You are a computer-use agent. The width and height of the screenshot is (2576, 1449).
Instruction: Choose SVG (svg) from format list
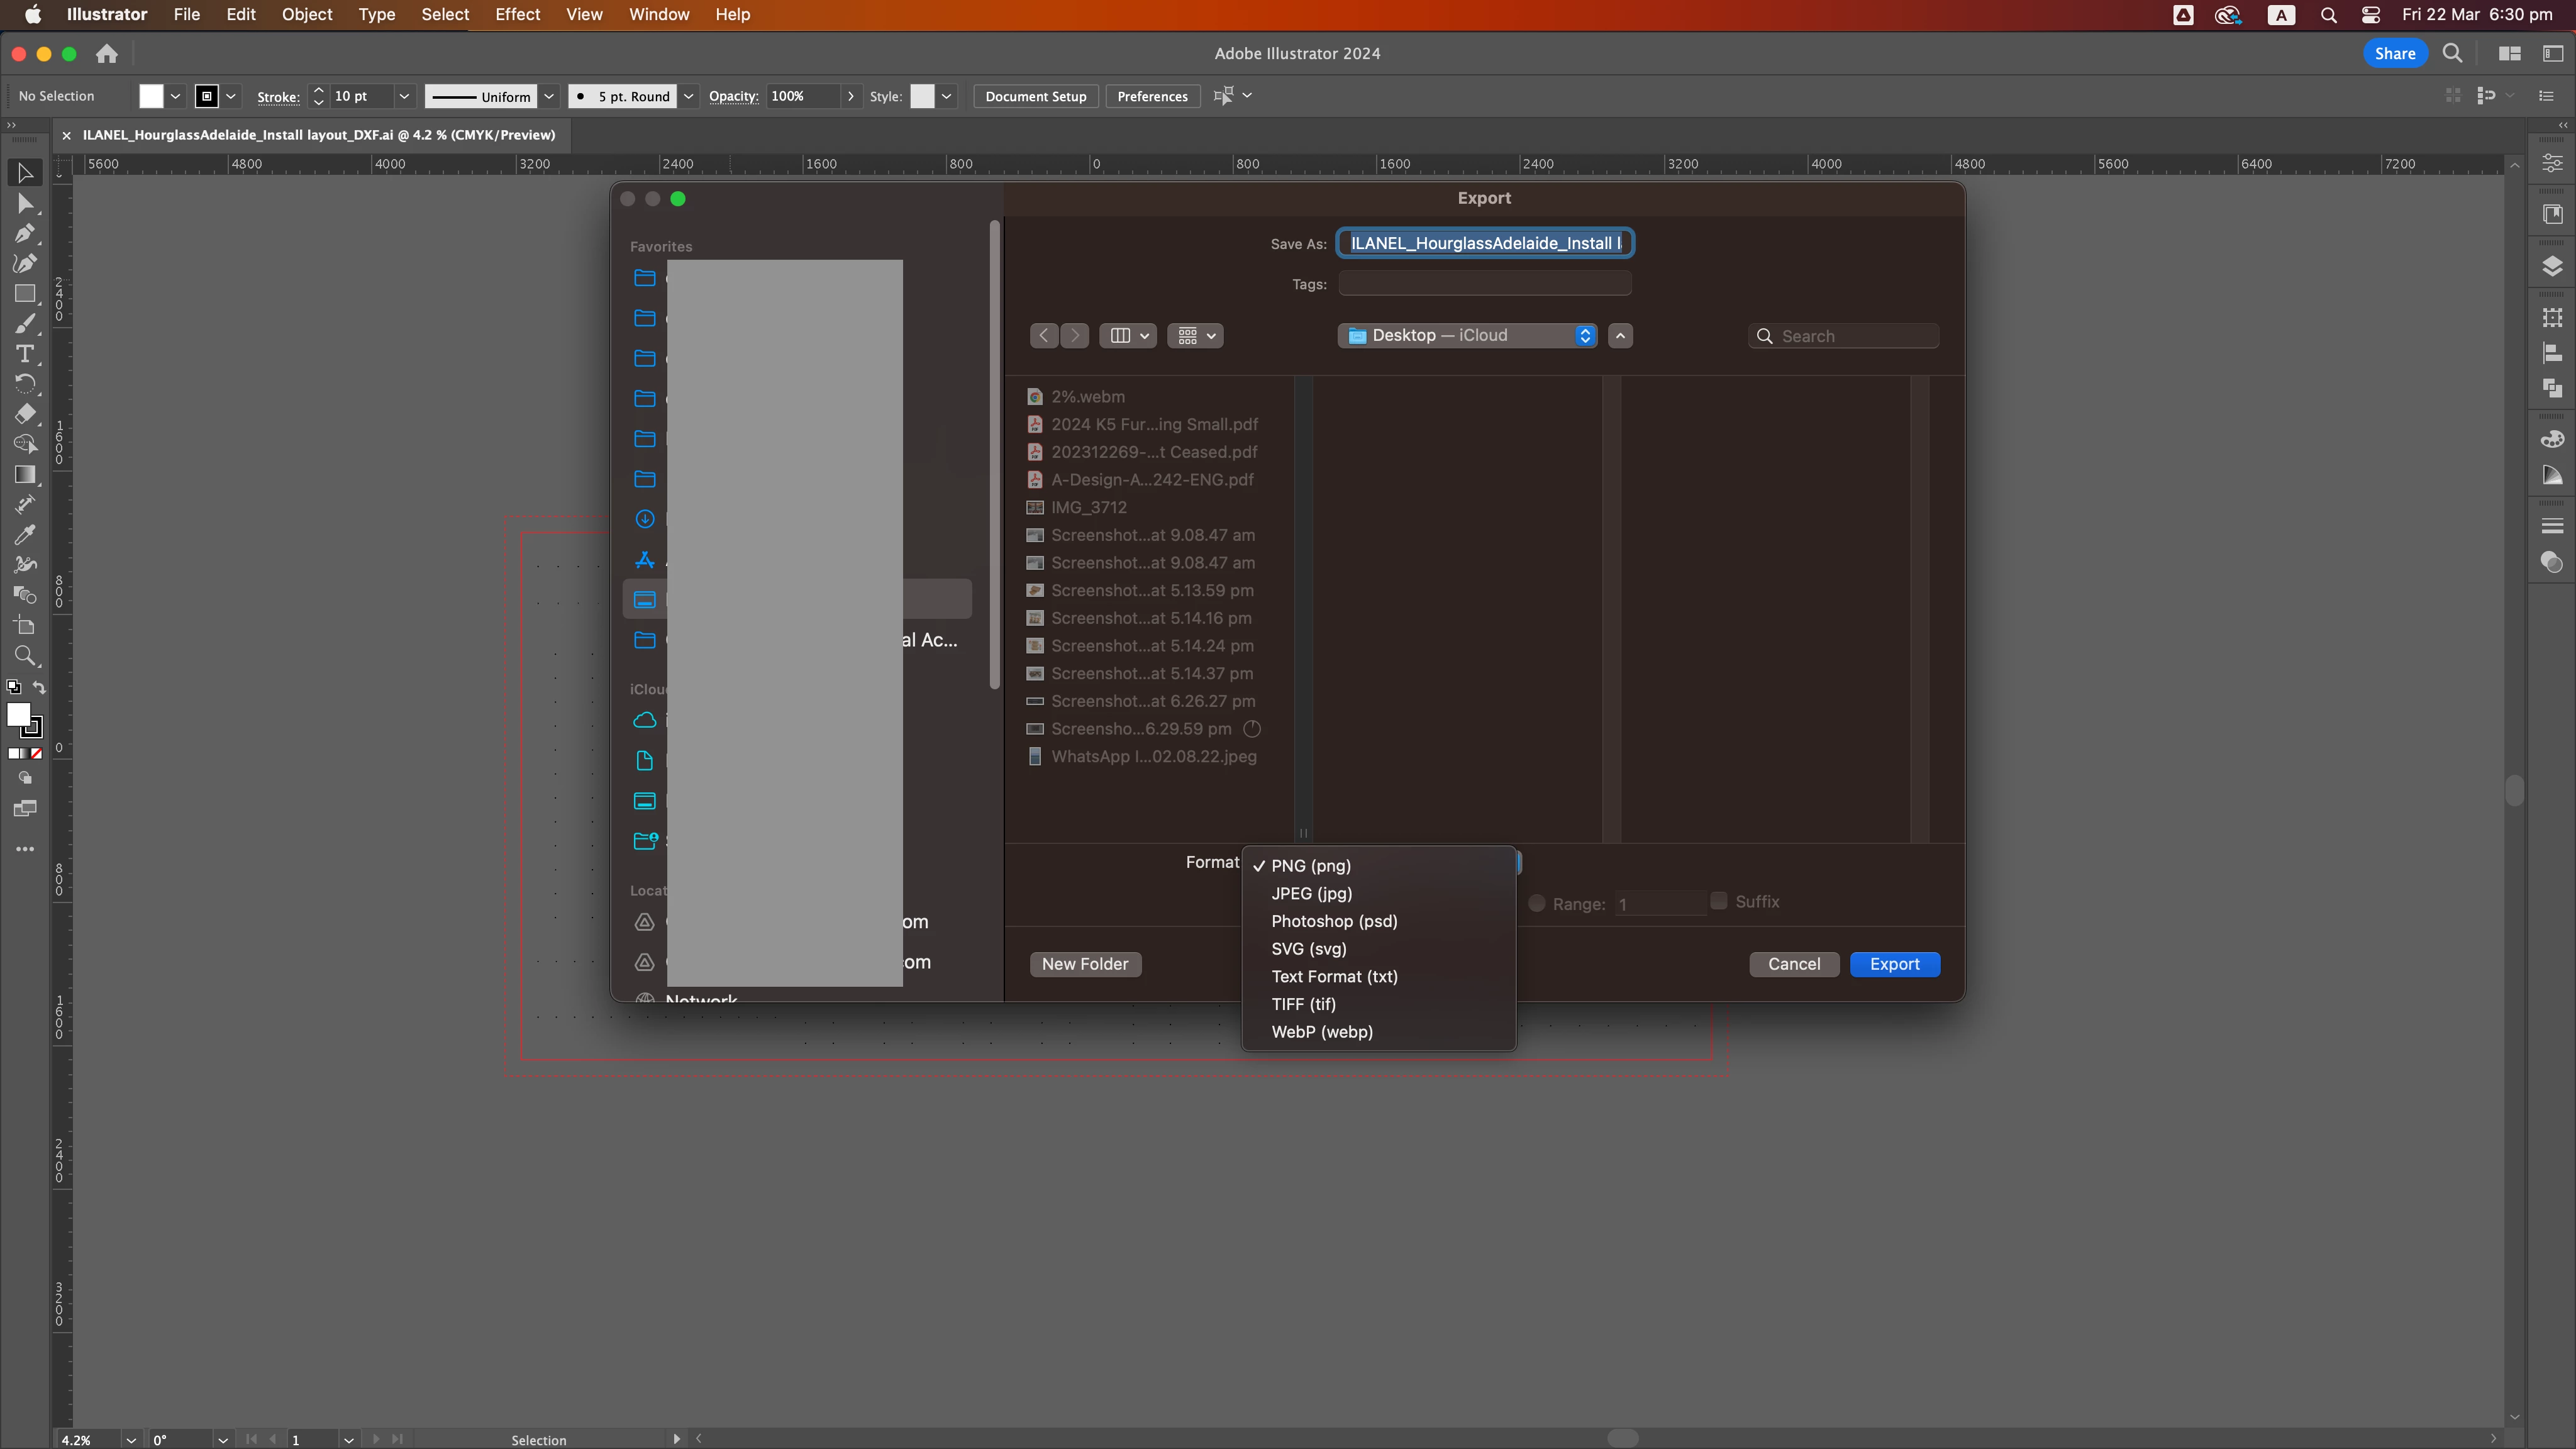[x=1308, y=949]
